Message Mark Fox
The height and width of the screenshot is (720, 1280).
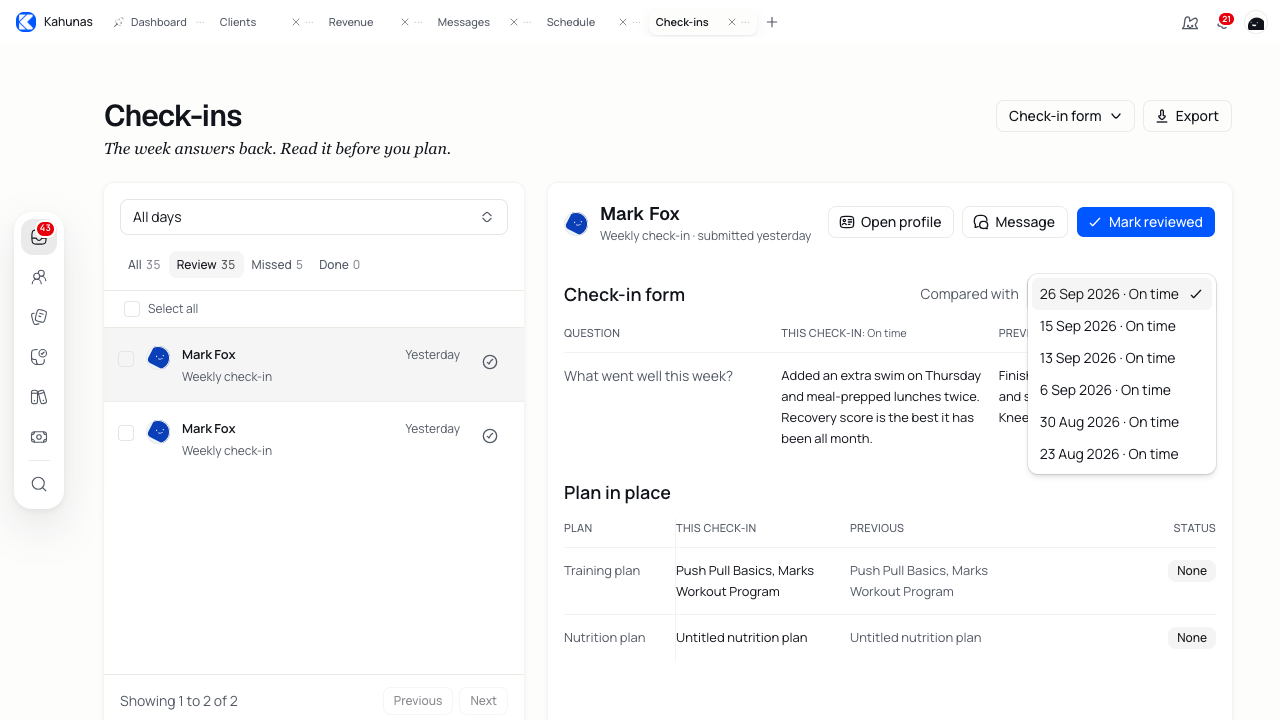pyautogui.click(x=1015, y=222)
